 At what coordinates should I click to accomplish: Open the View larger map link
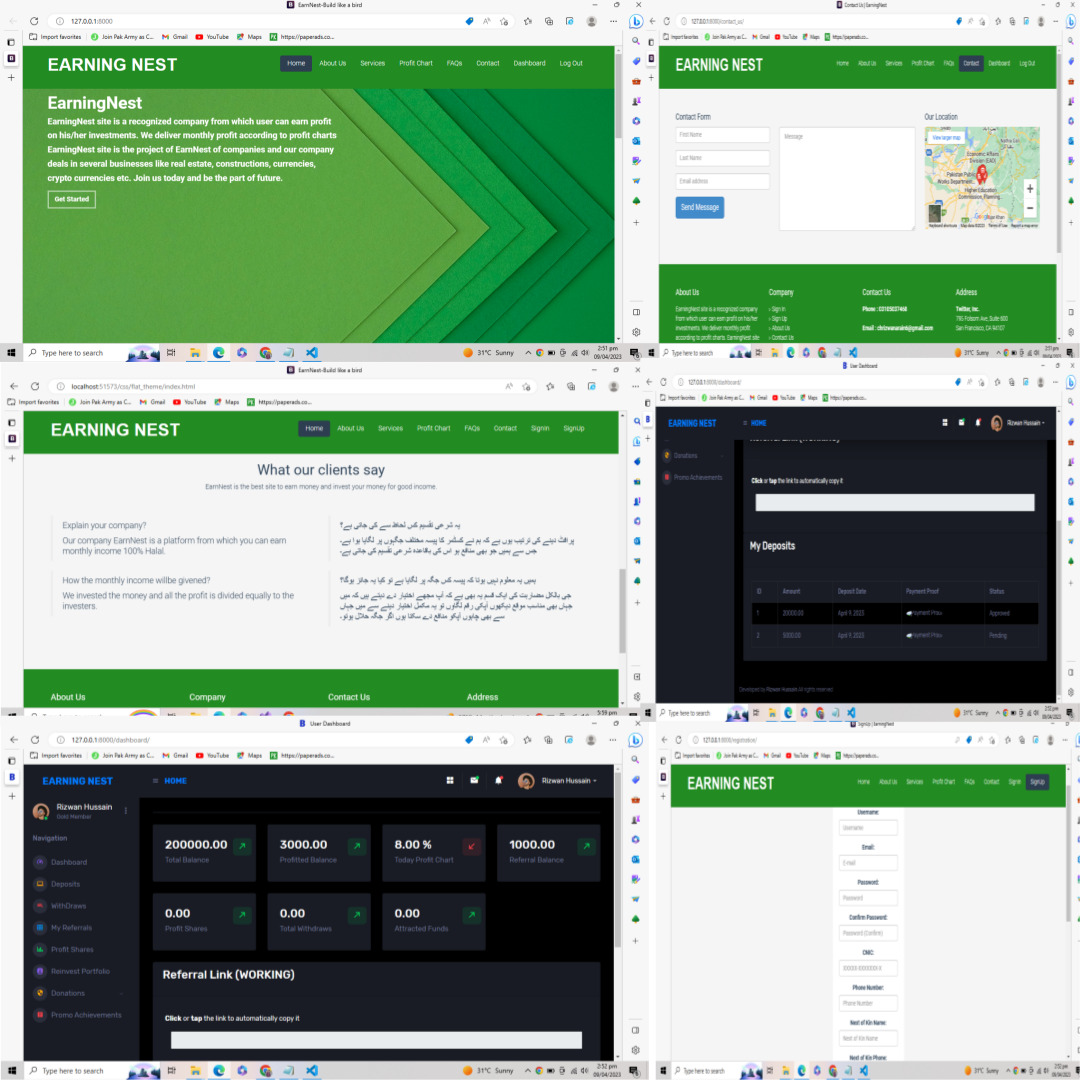(x=946, y=138)
